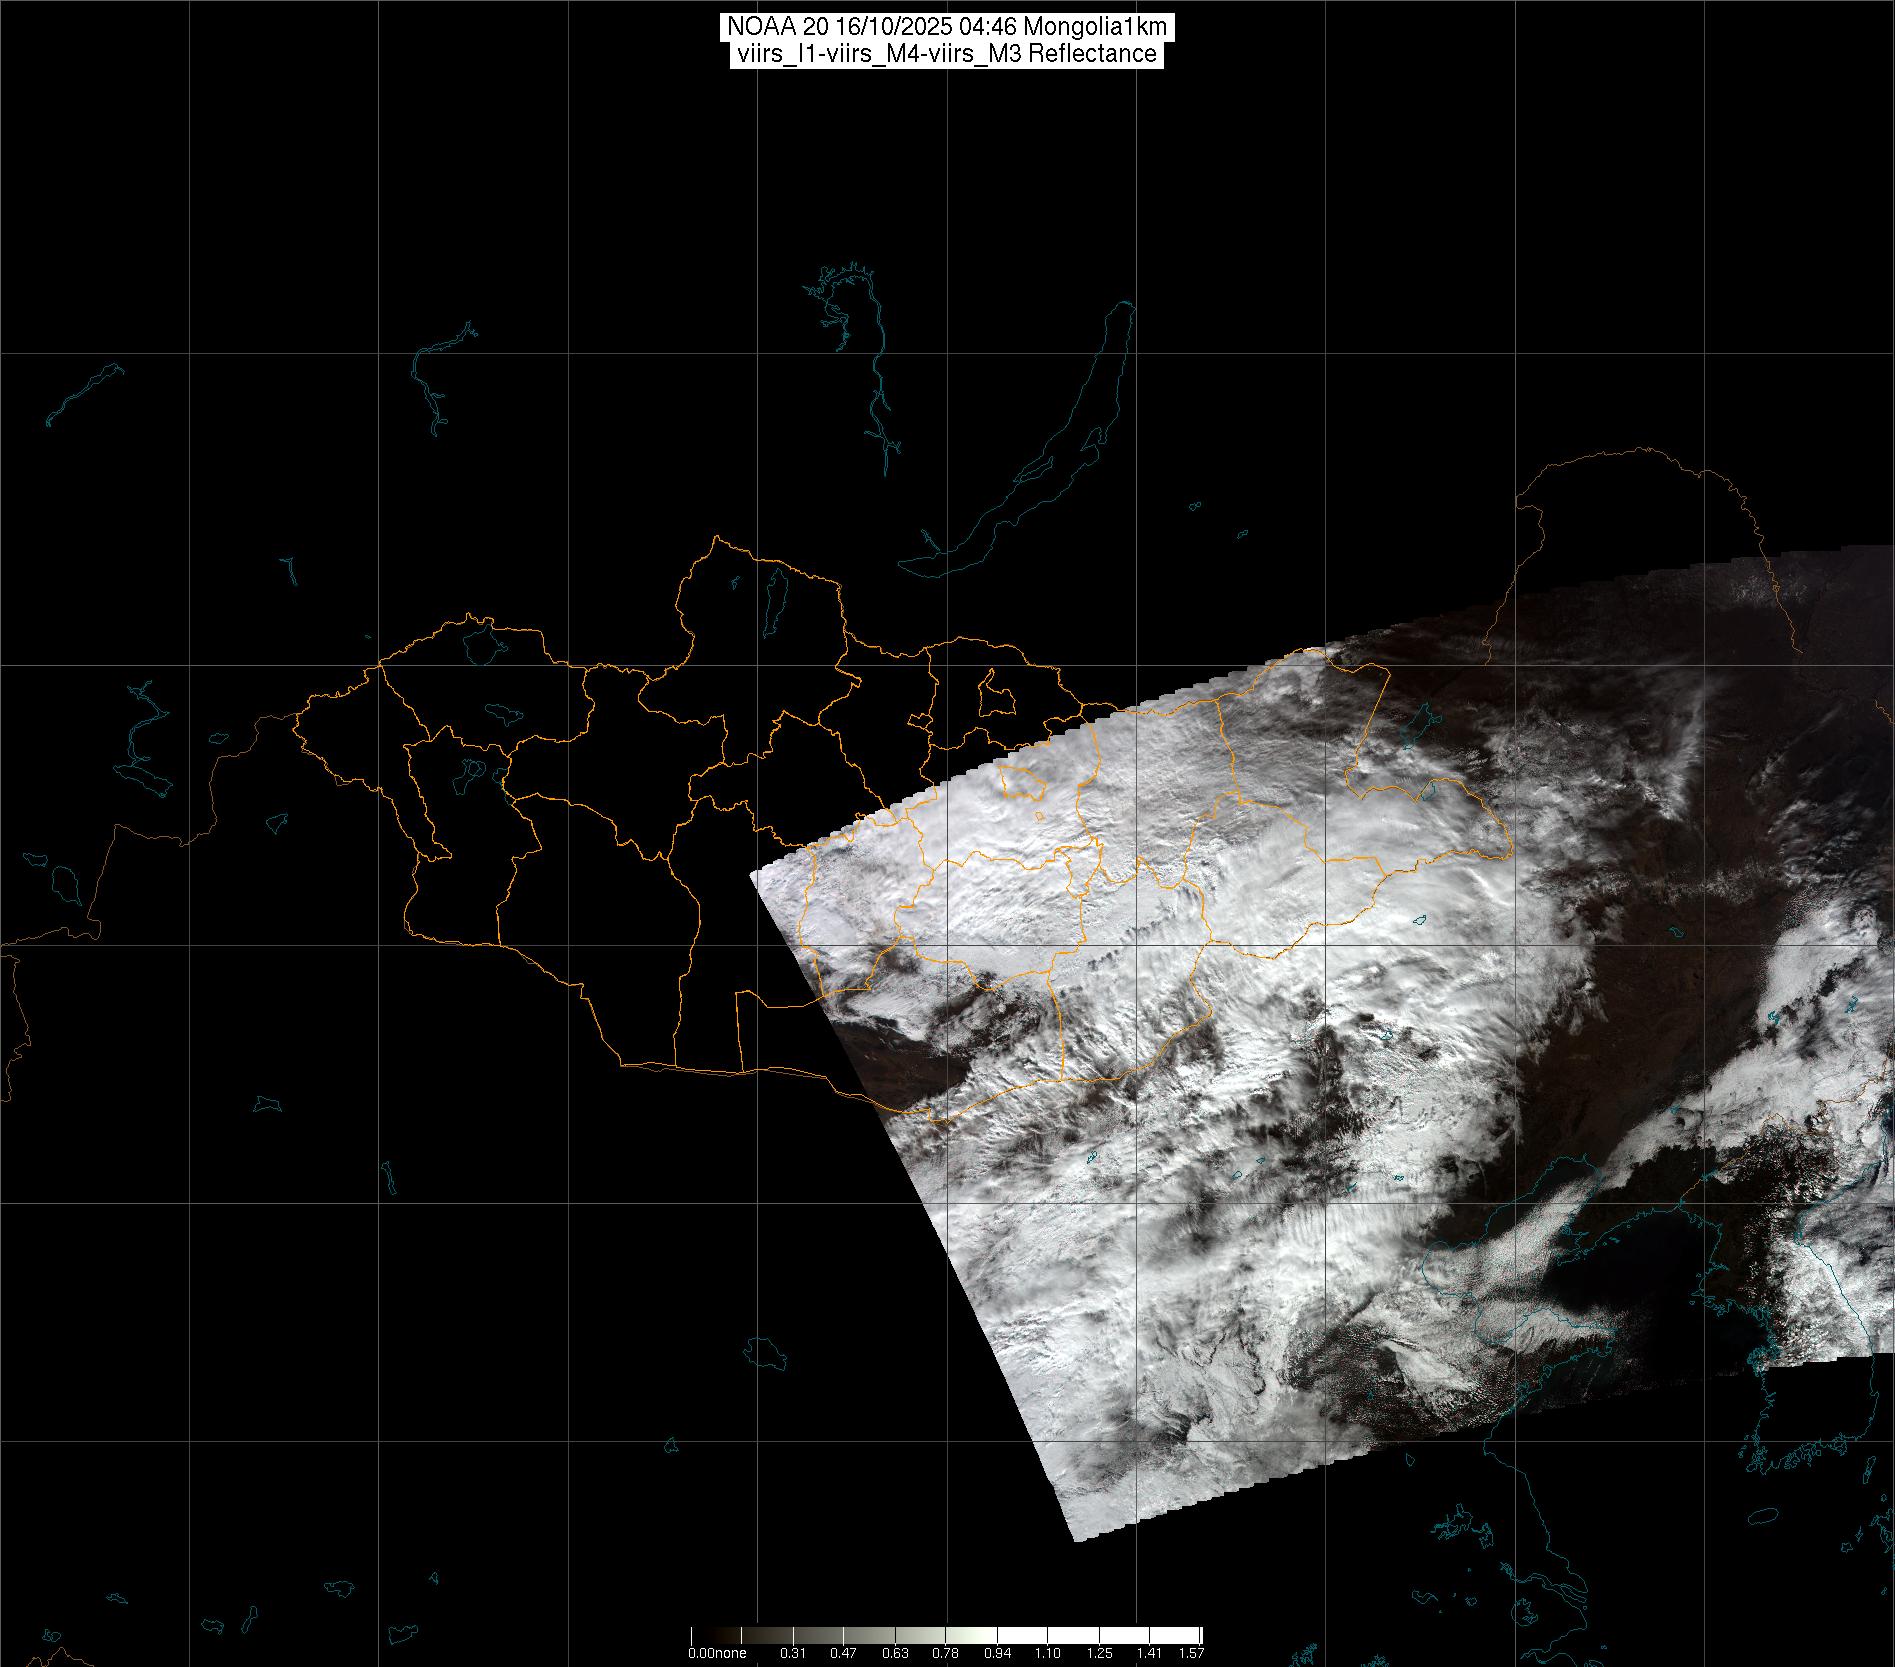Click the white end of the reflectance colorbar
Screen dimensions: 1895x1667
pyautogui.click(x=1190, y=1637)
